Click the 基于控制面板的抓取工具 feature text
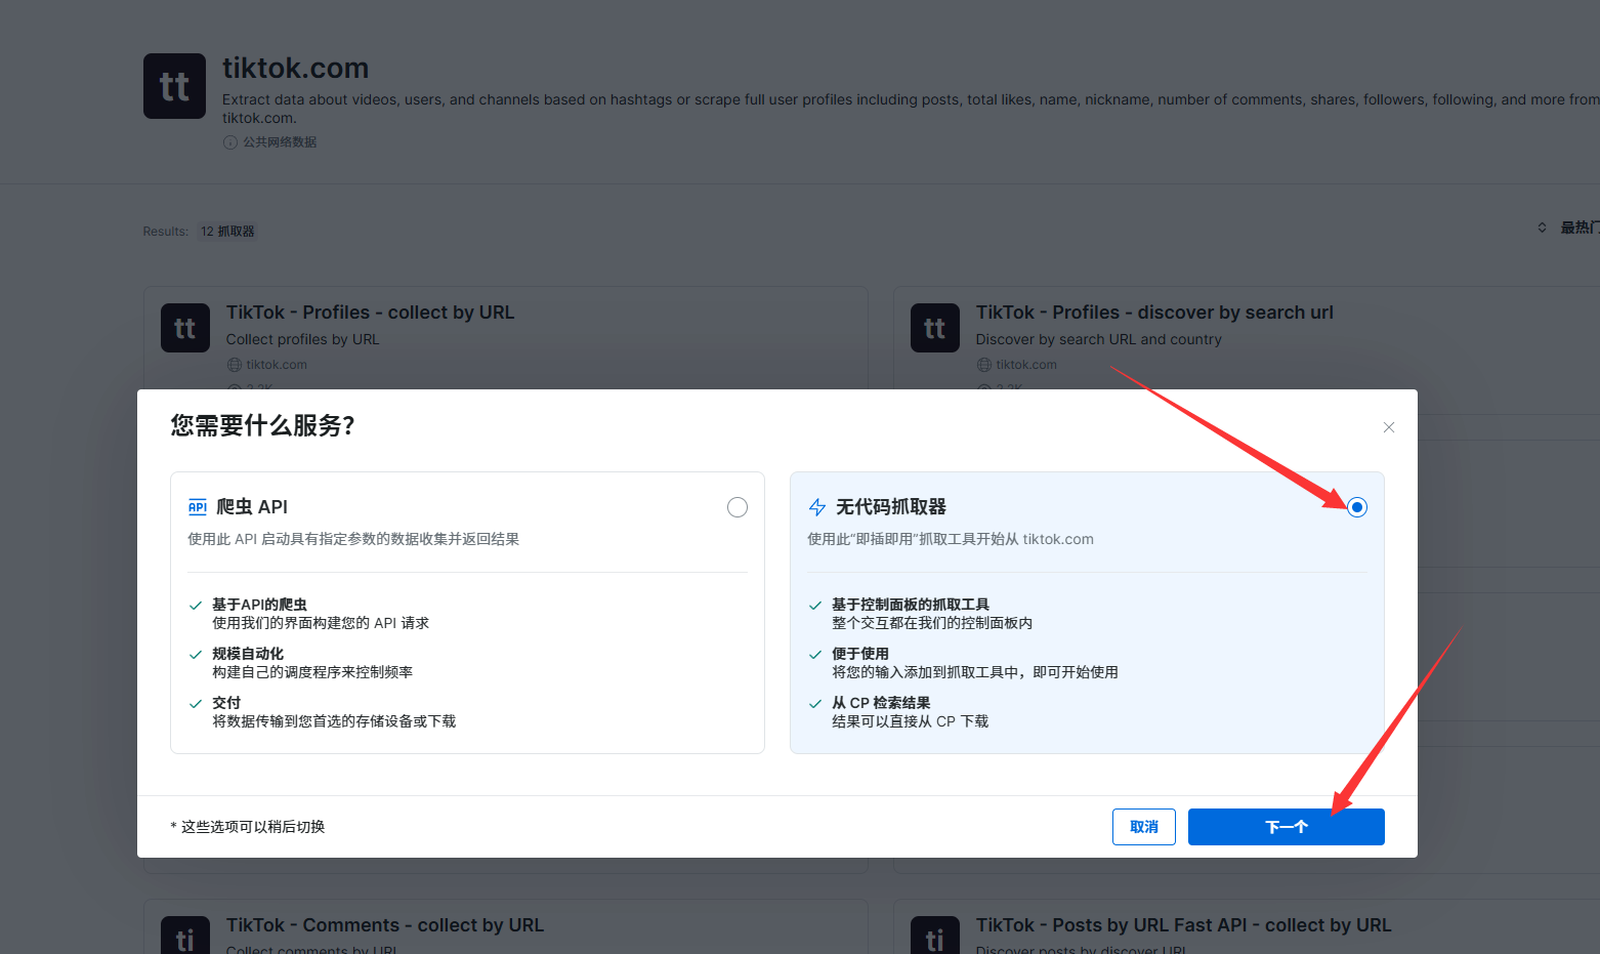The image size is (1600, 954). coord(911,605)
